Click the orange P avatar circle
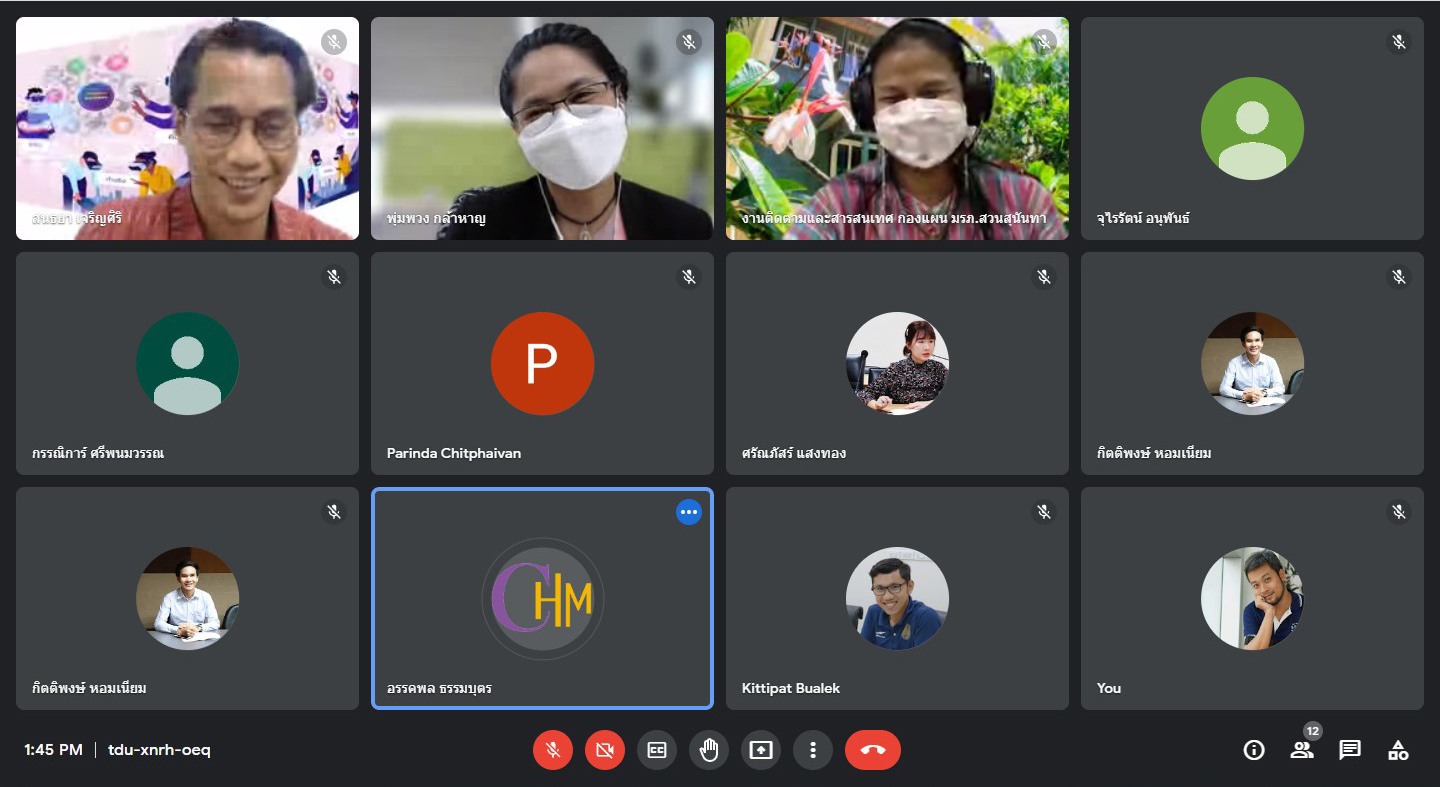Image resolution: width=1440 pixels, height=787 pixels. point(542,363)
